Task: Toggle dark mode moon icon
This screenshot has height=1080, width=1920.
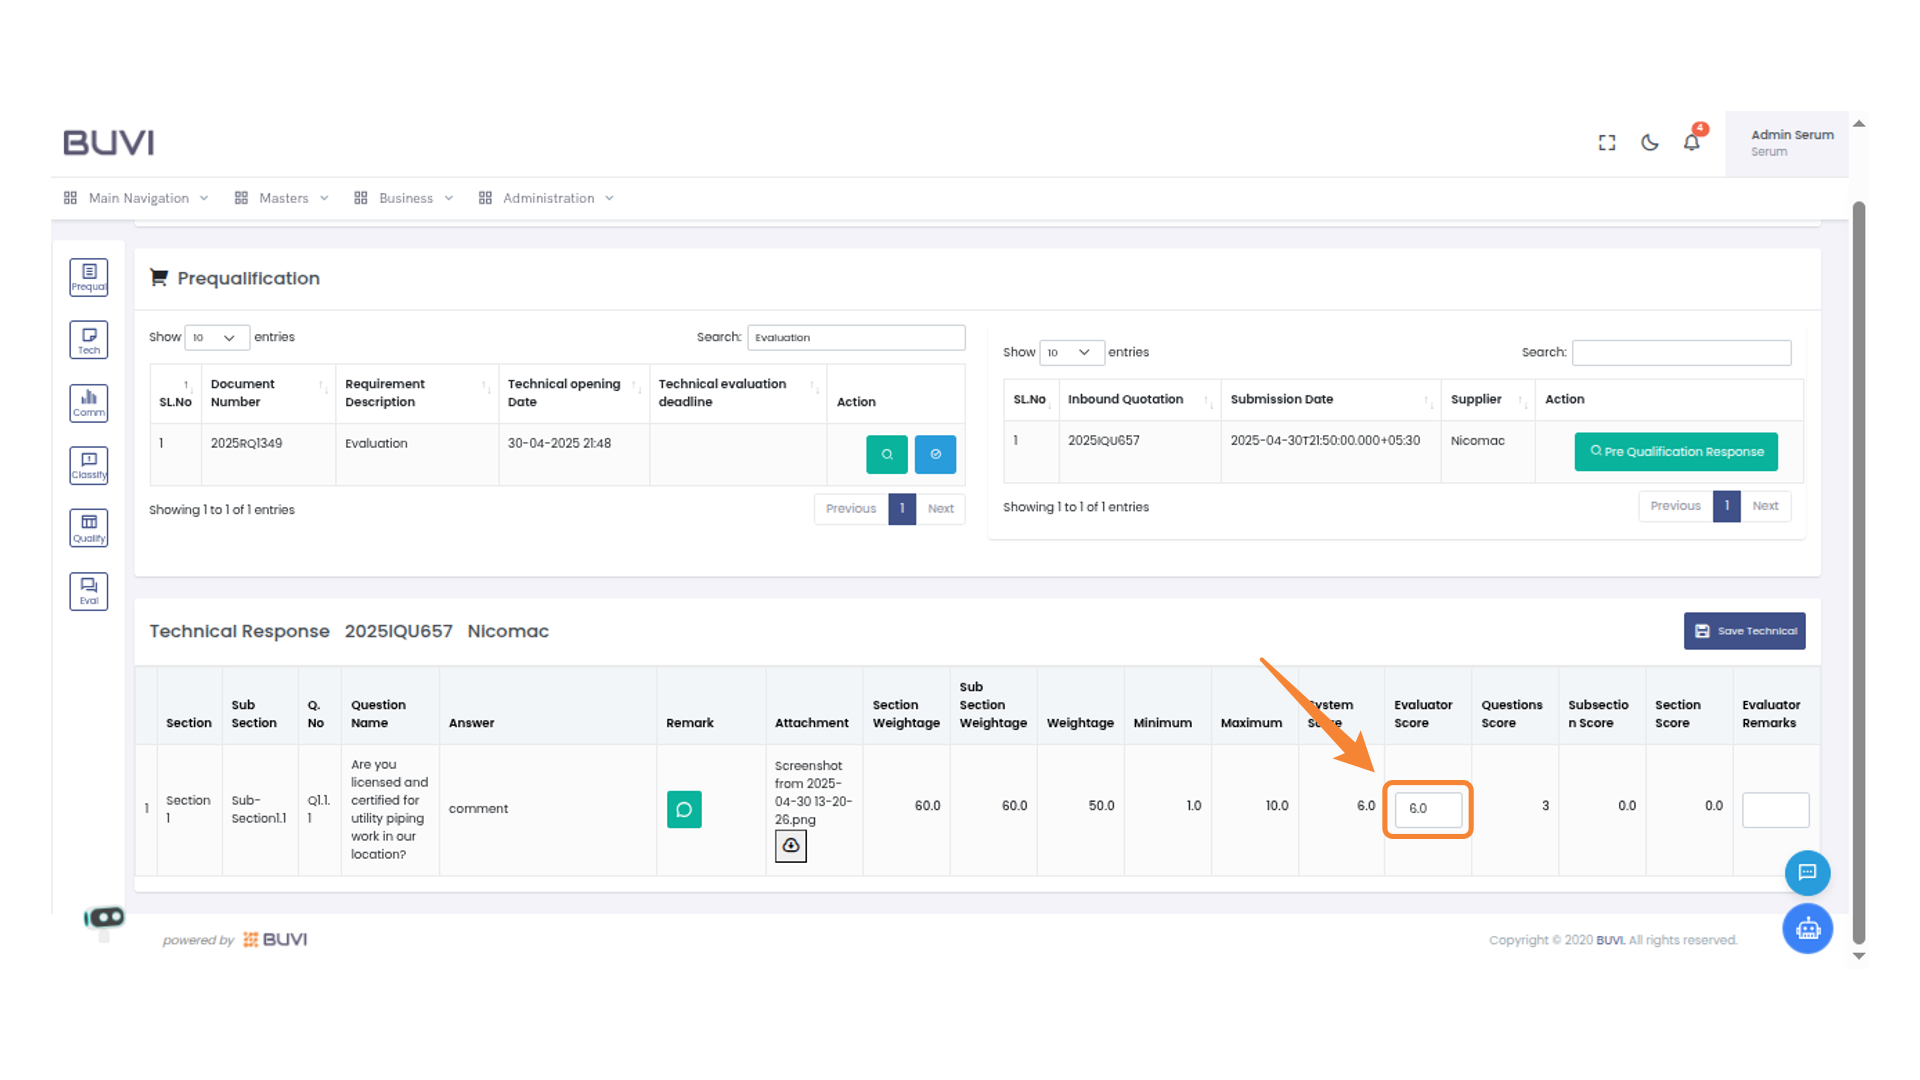Action: coord(1650,143)
